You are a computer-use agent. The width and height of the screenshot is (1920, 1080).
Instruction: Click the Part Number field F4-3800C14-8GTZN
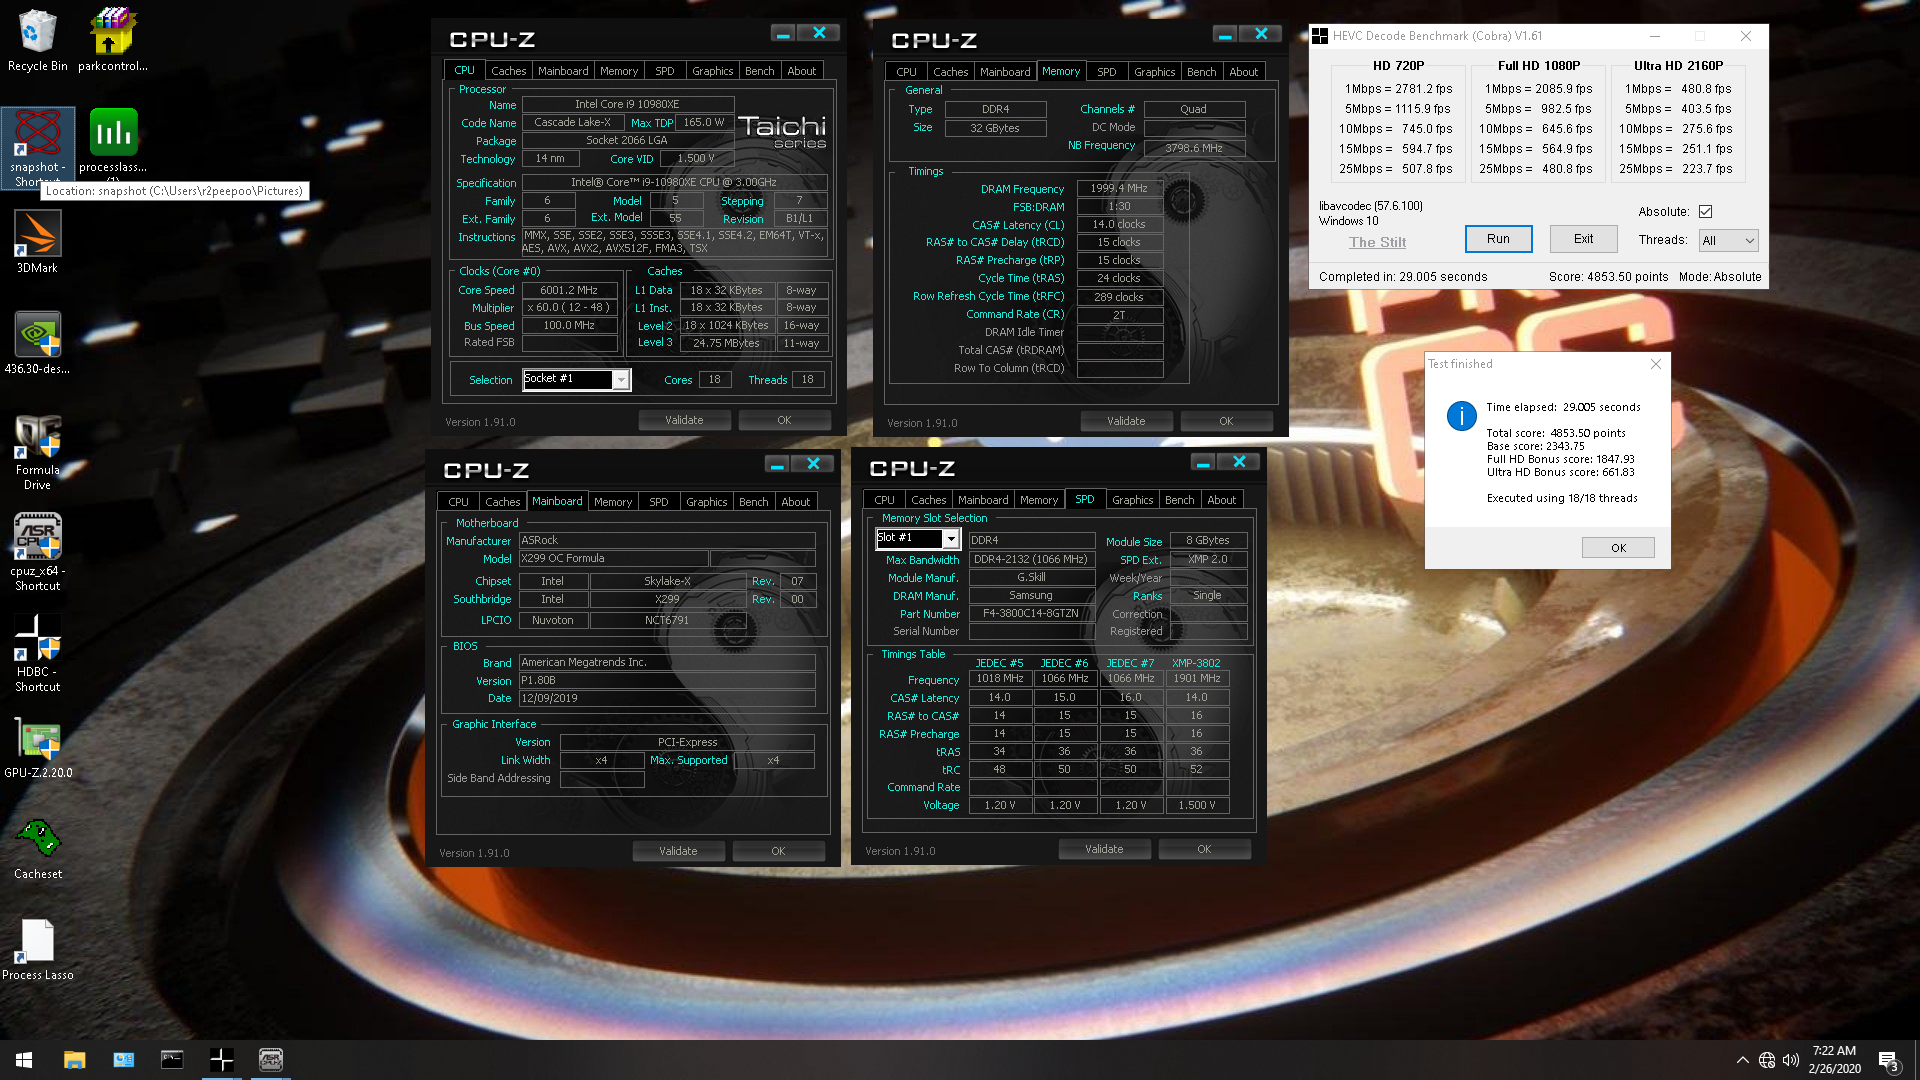click(x=1031, y=614)
